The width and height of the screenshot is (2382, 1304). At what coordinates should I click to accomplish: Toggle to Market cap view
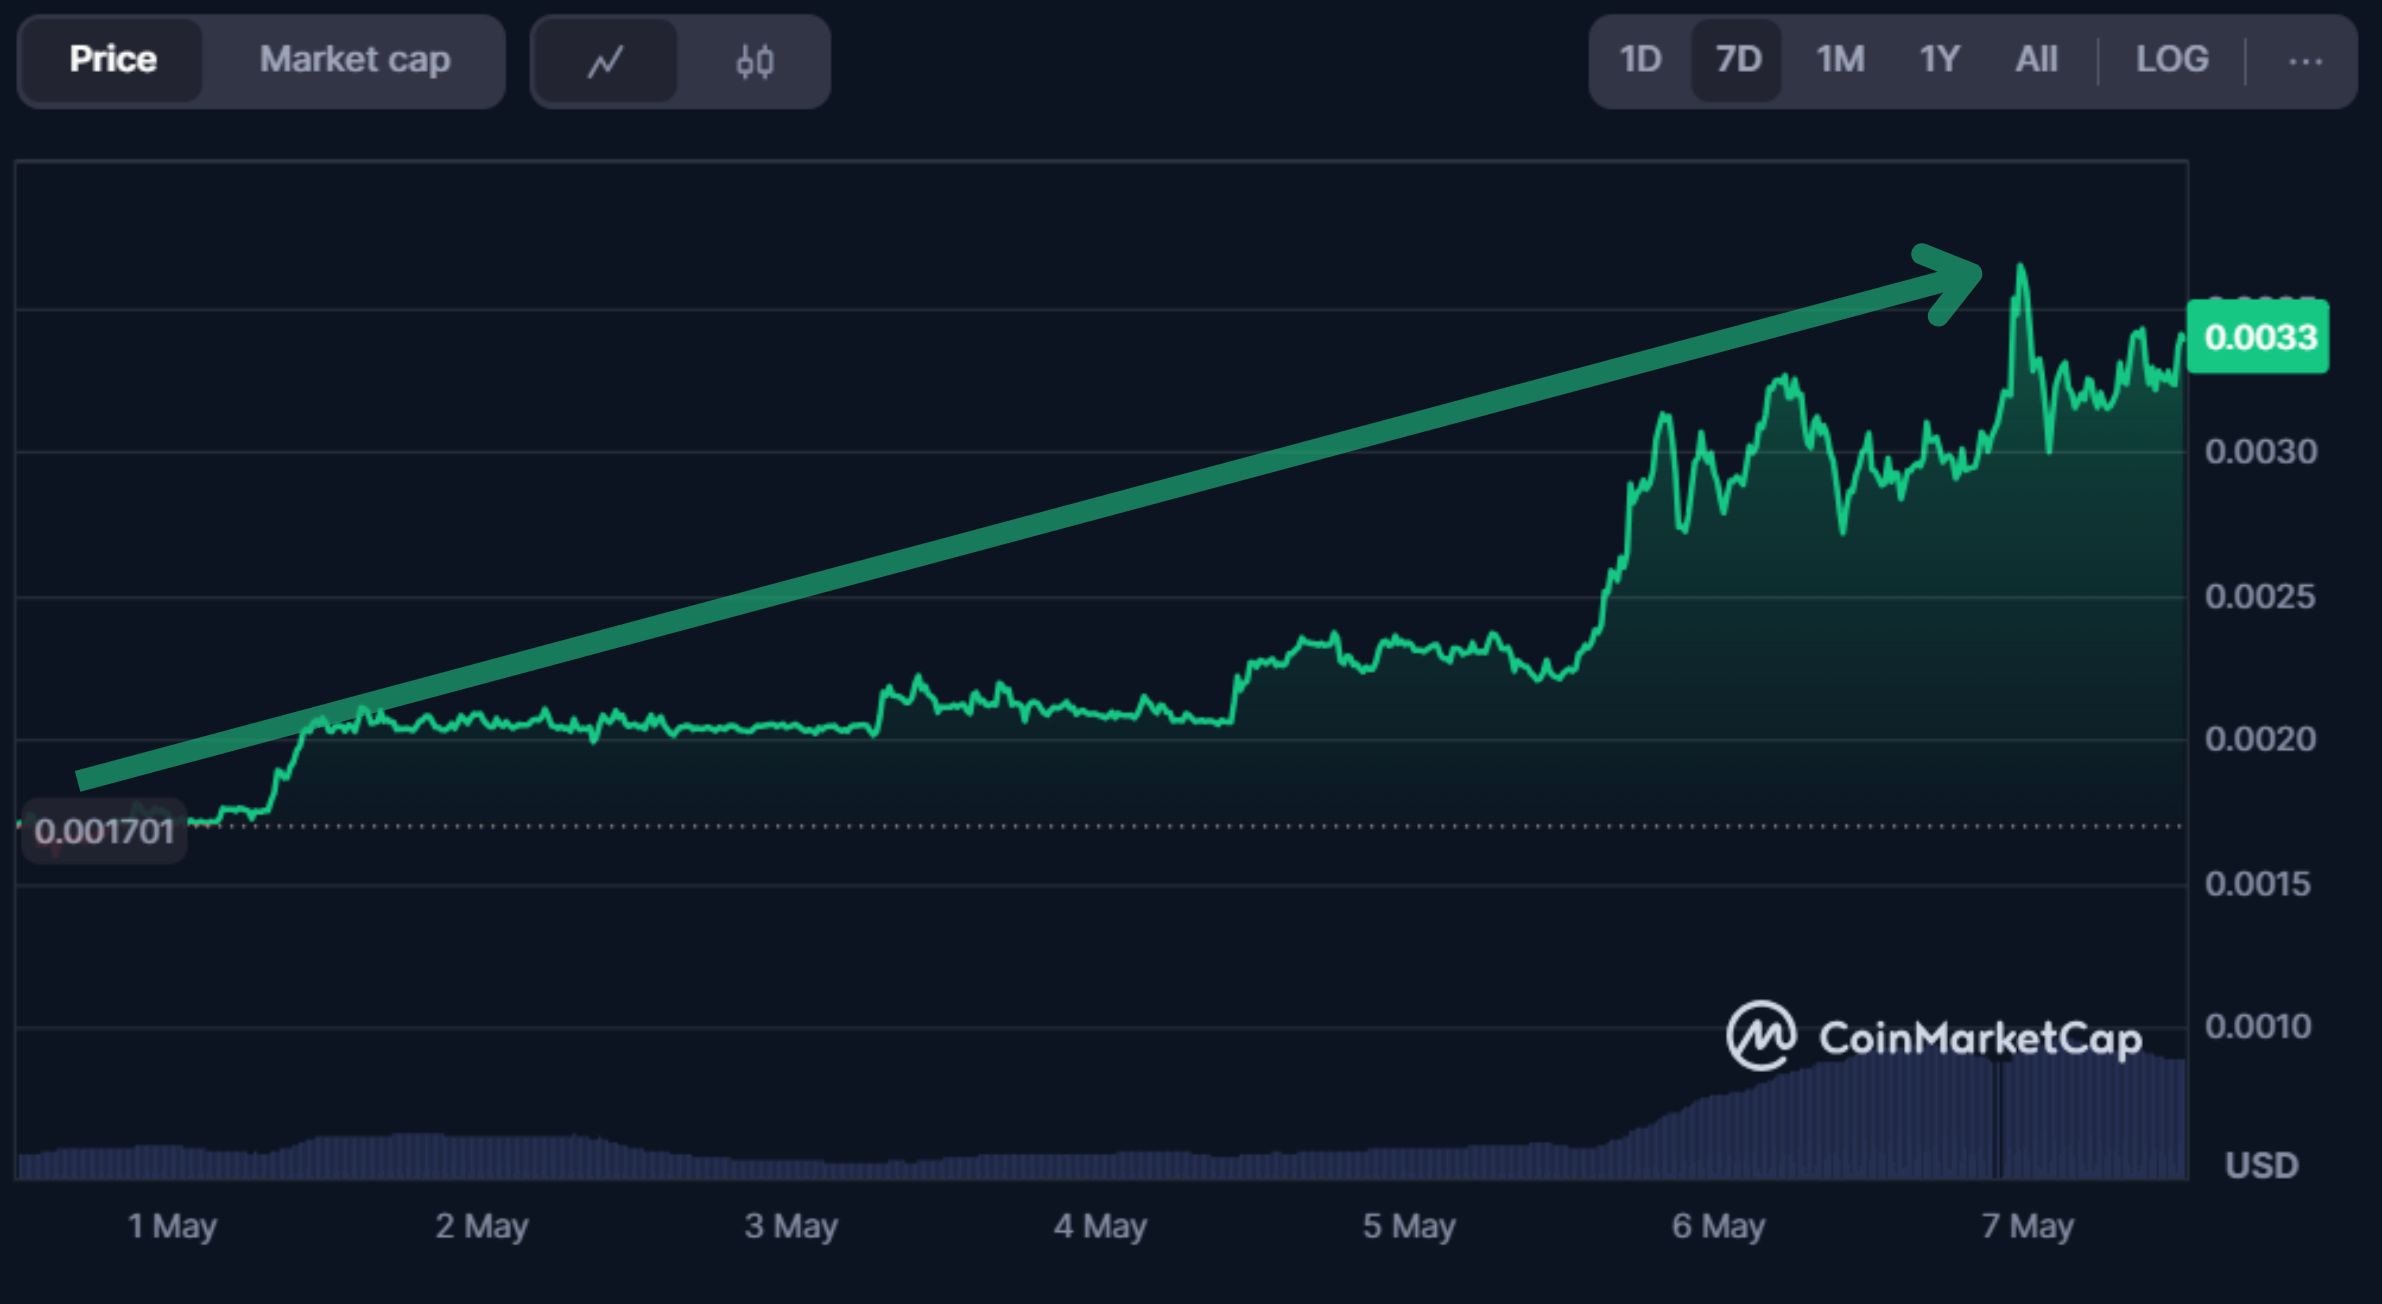point(354,61)
